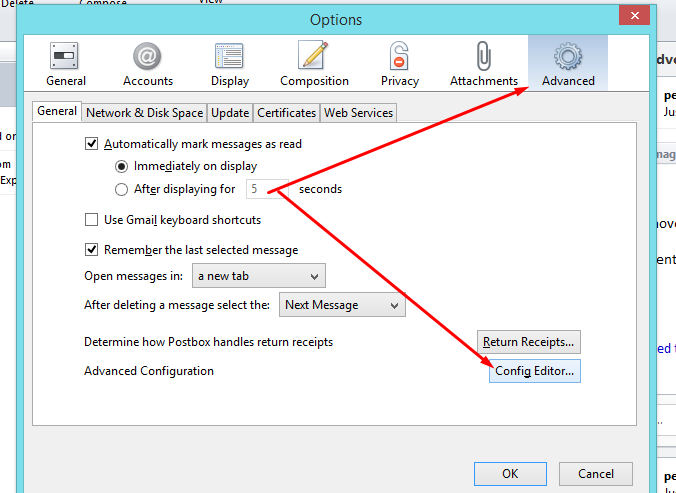This screenshot has width=676, height=493.
Task: Confirm the options with OK
Action: click(x=510, y=474)
